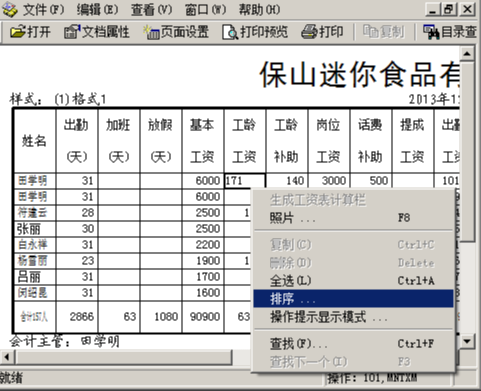Viewport: 481px width, 391px height.
Task: Click the 加班(天) column header
Action: pyautogui.click(x=119, y=141)
